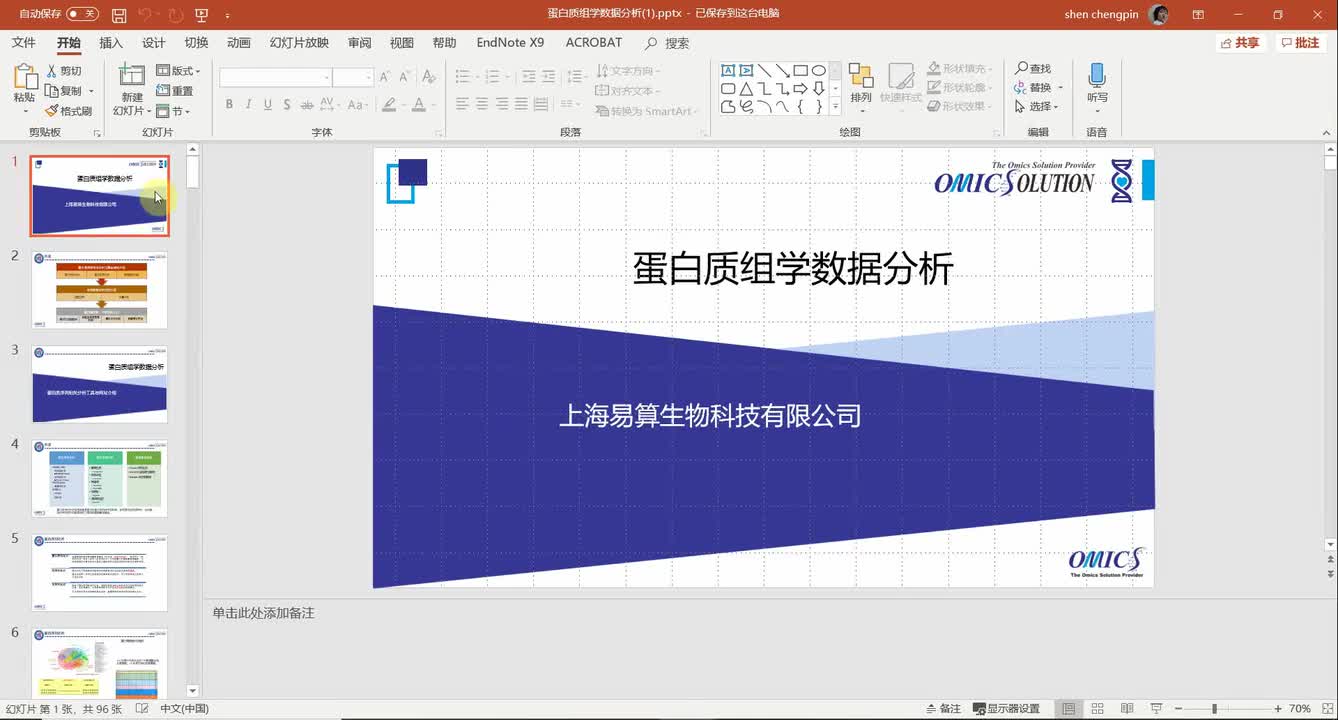Click the Paste (粘贴) clipboard icon

[x=24, y=78]
